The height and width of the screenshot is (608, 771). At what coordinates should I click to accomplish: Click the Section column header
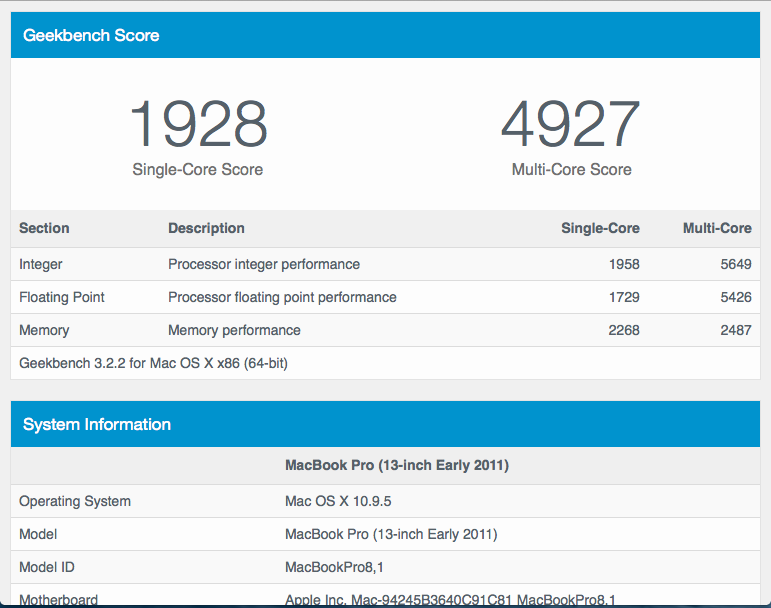click(x=44, y=228)
